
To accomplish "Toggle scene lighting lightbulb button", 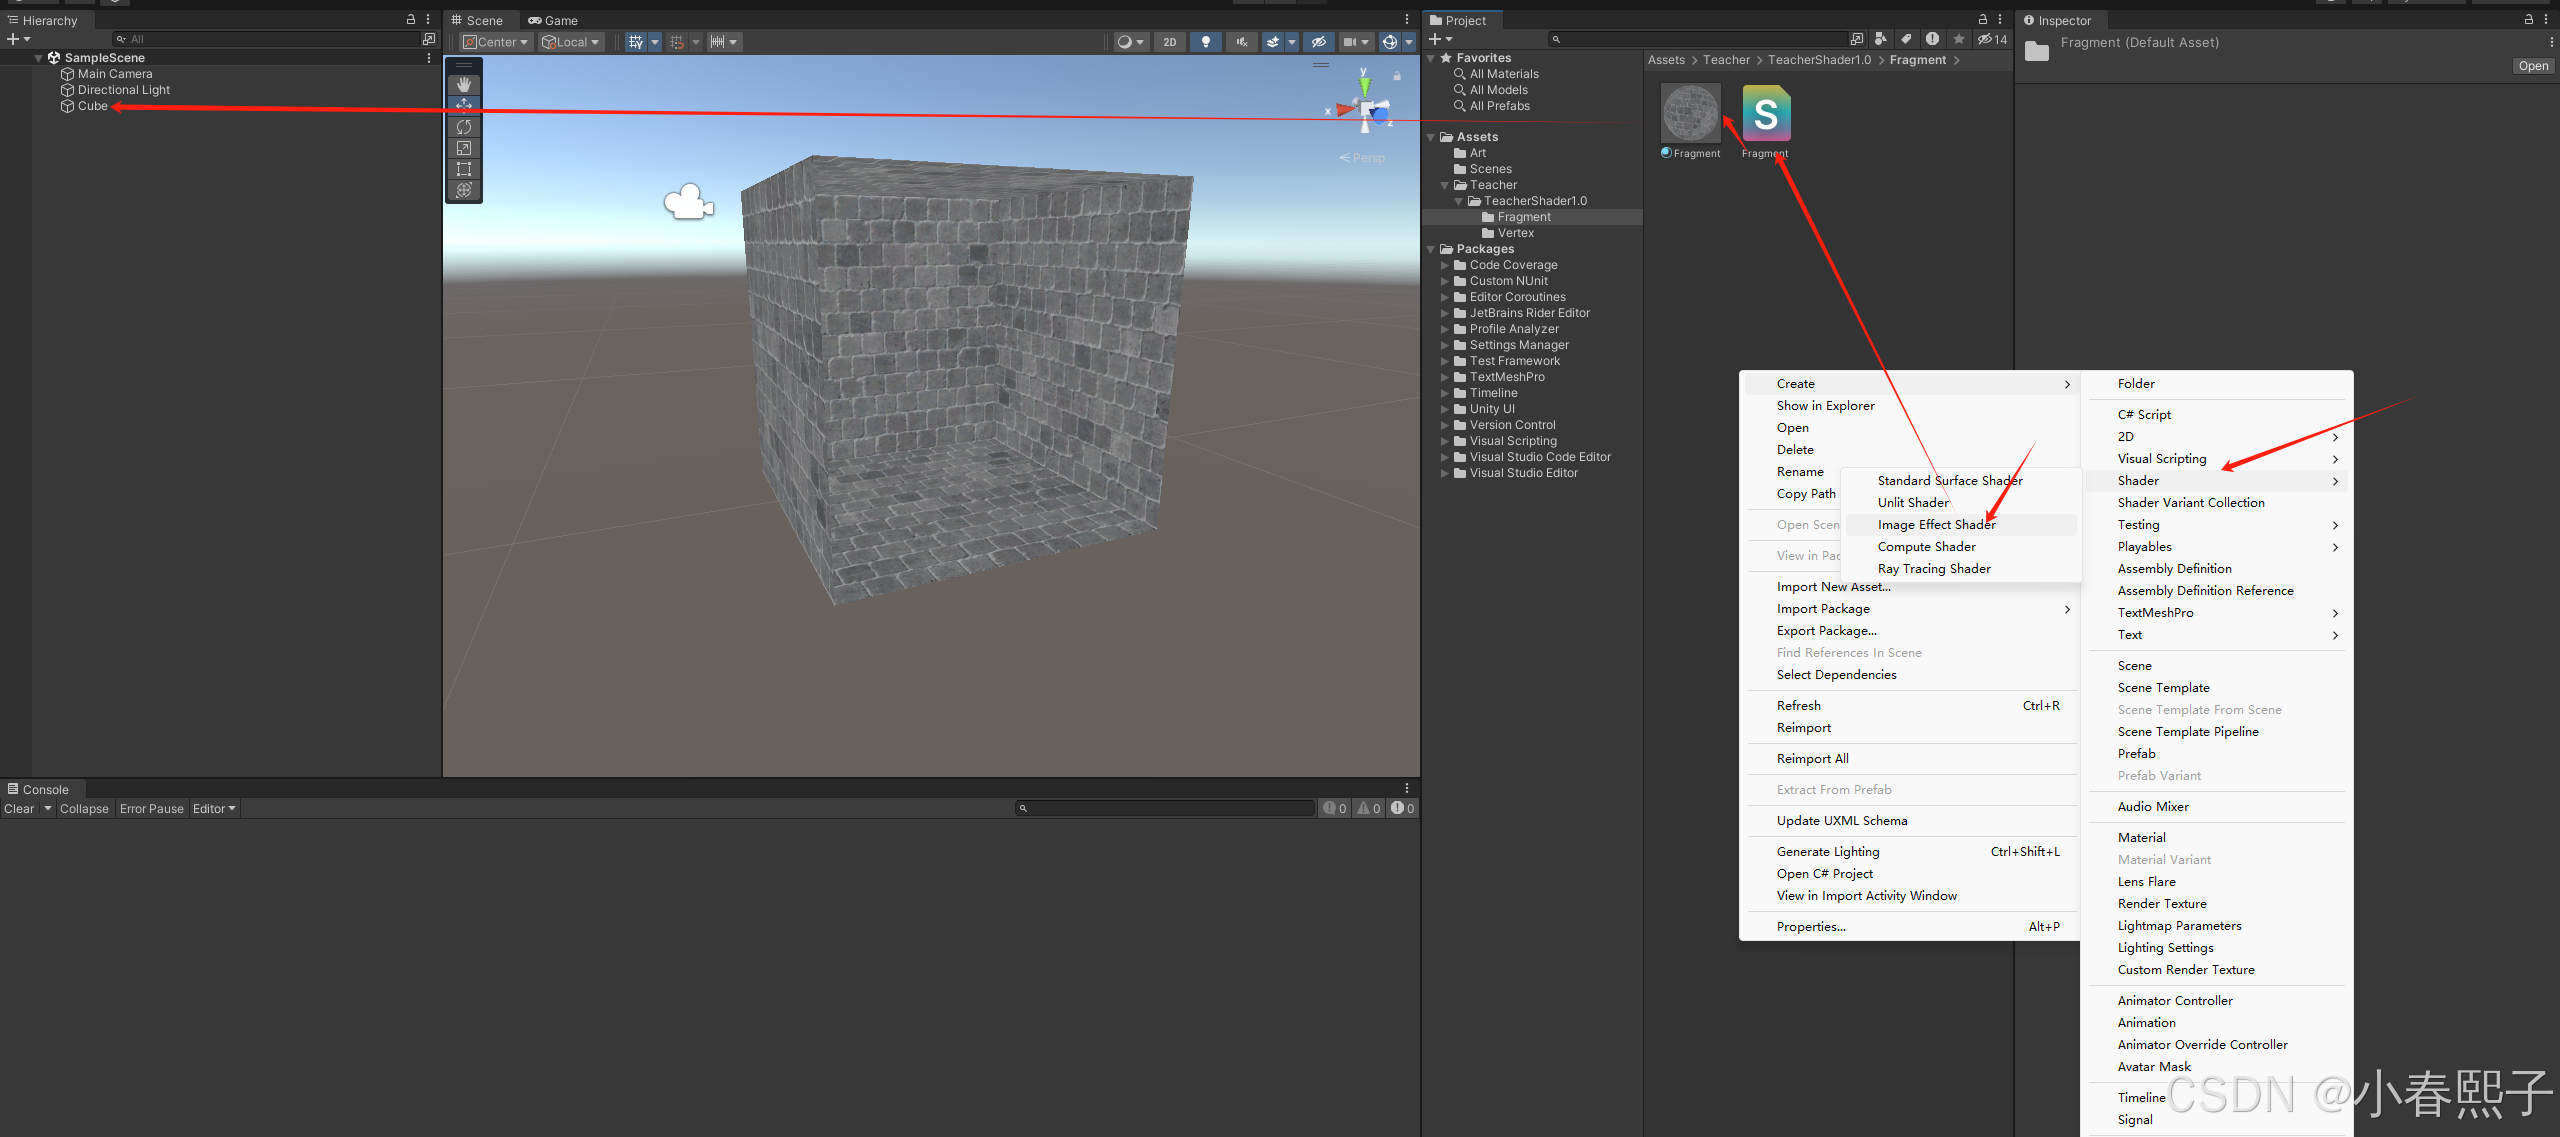I will pos(1206,42).
